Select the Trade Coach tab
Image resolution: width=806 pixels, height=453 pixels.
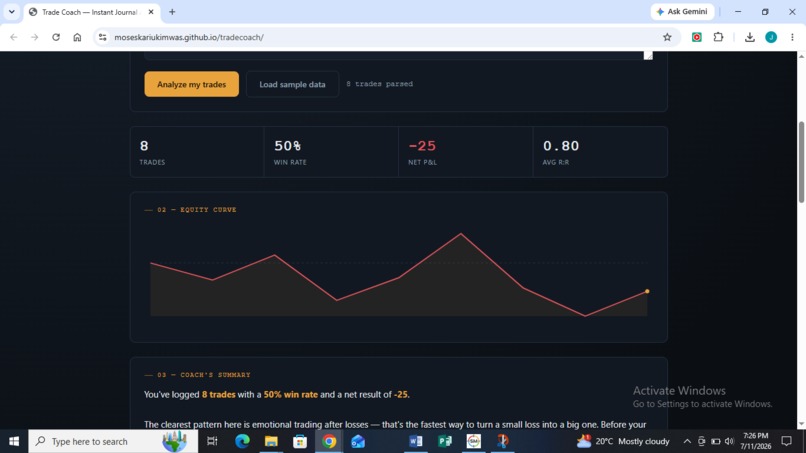pyautogui.click(x=91, y=12)
